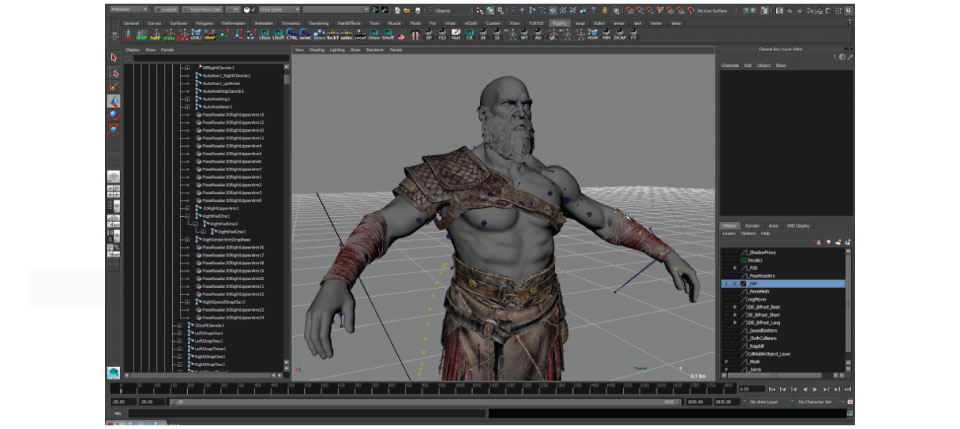Switch to the Render layer tab
Screen dimensions: 960x429
[x=752, y=226]
